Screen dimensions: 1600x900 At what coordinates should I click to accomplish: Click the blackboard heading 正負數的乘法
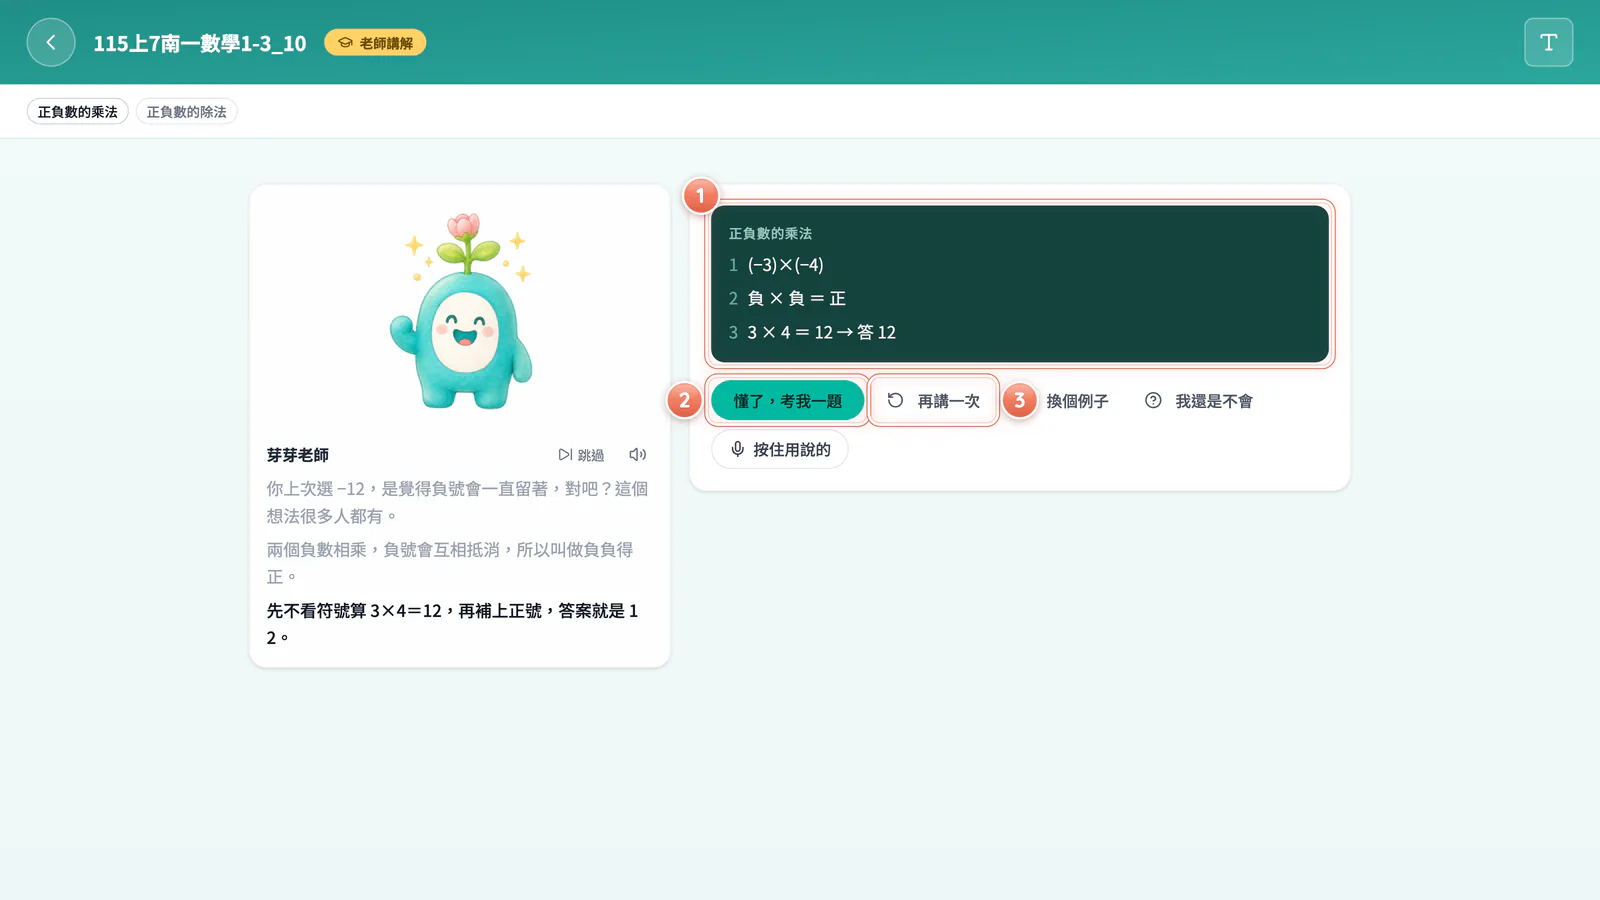point(770,234)
